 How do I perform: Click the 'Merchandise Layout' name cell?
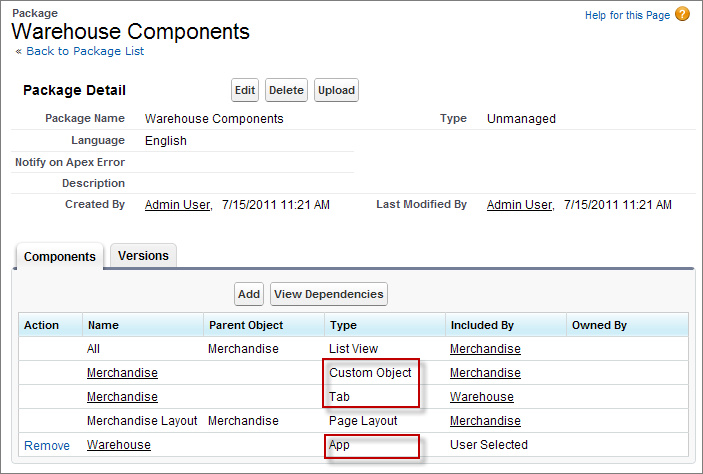point(142,421)
